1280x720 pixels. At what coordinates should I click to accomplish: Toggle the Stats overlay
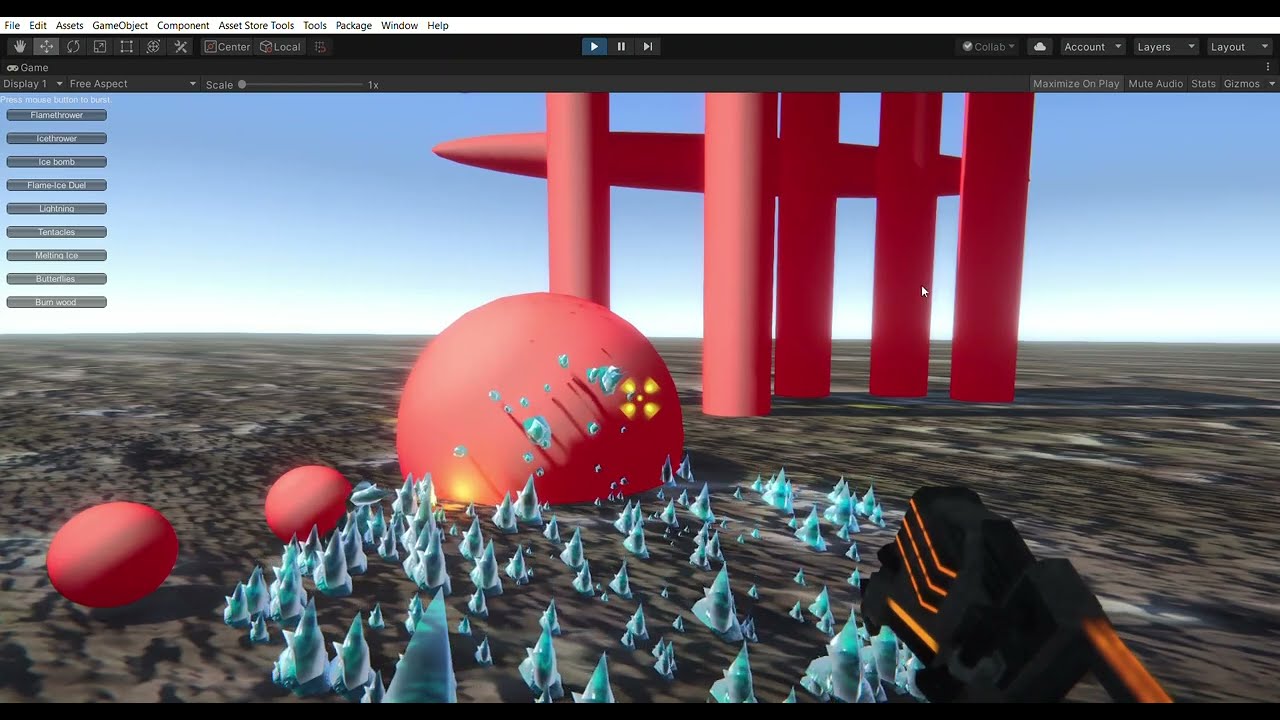1203,84
